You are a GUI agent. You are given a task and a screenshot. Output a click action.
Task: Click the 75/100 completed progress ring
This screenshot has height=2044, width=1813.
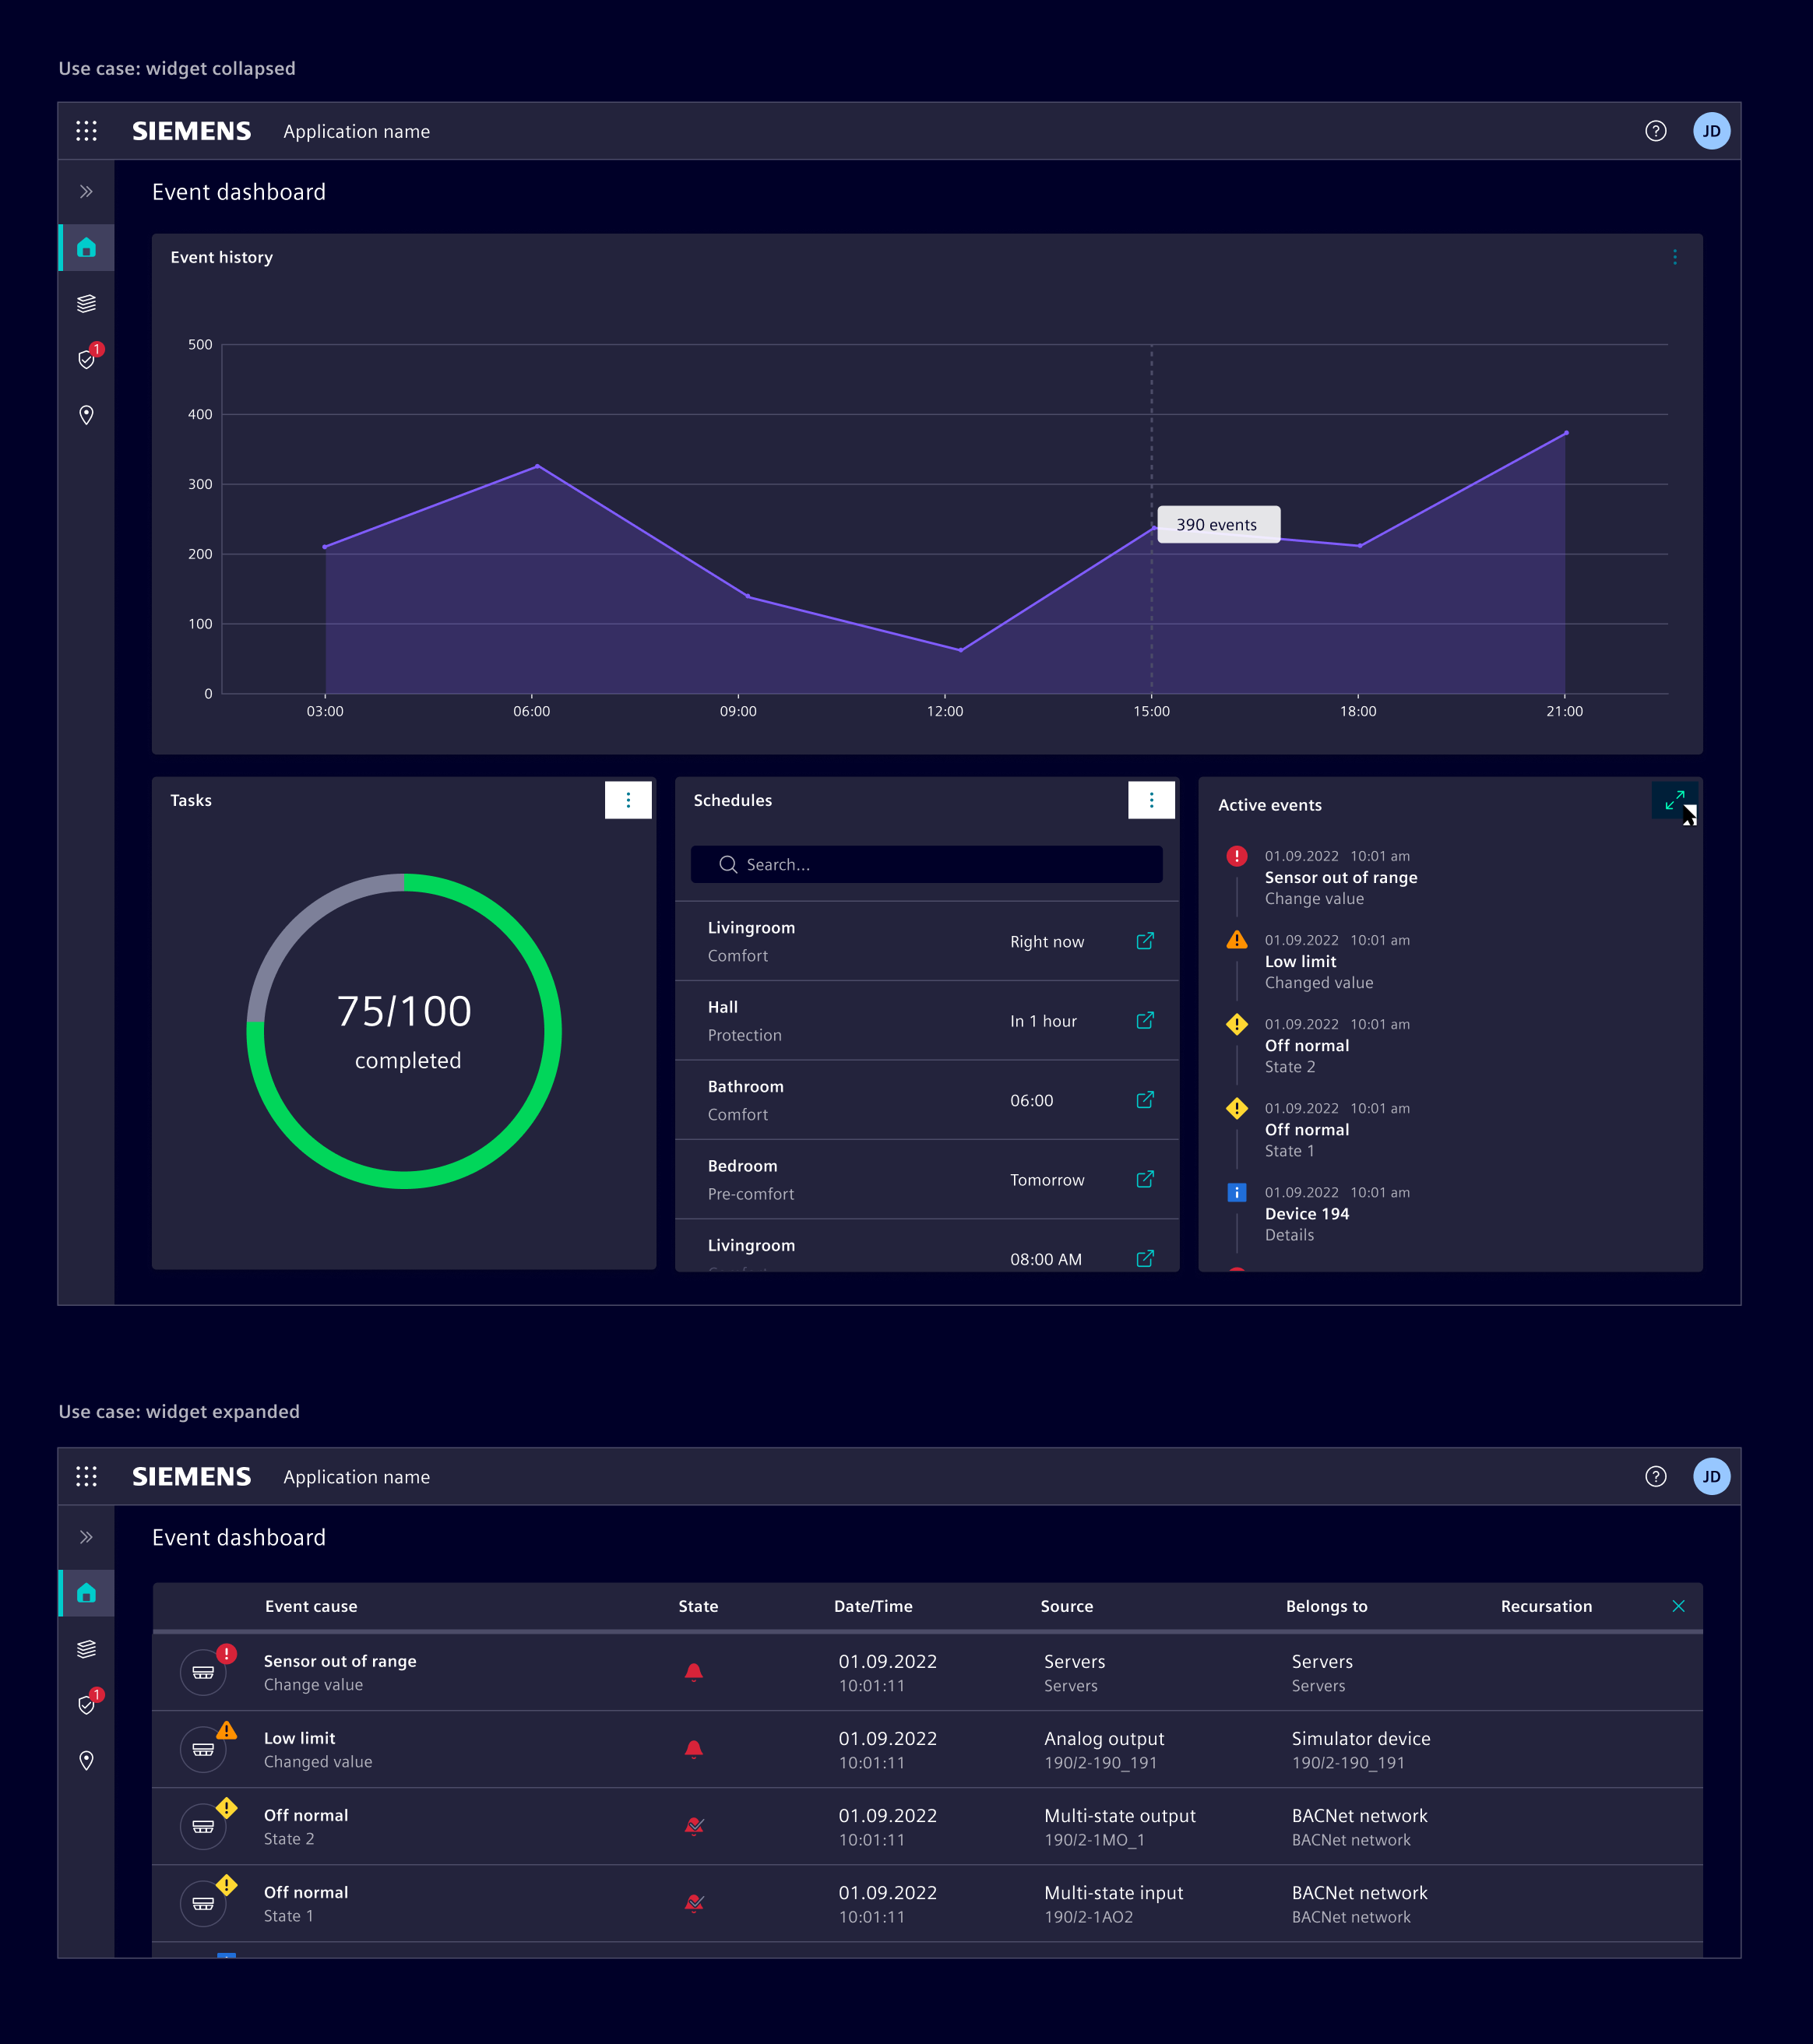[x=406, y=1032]
